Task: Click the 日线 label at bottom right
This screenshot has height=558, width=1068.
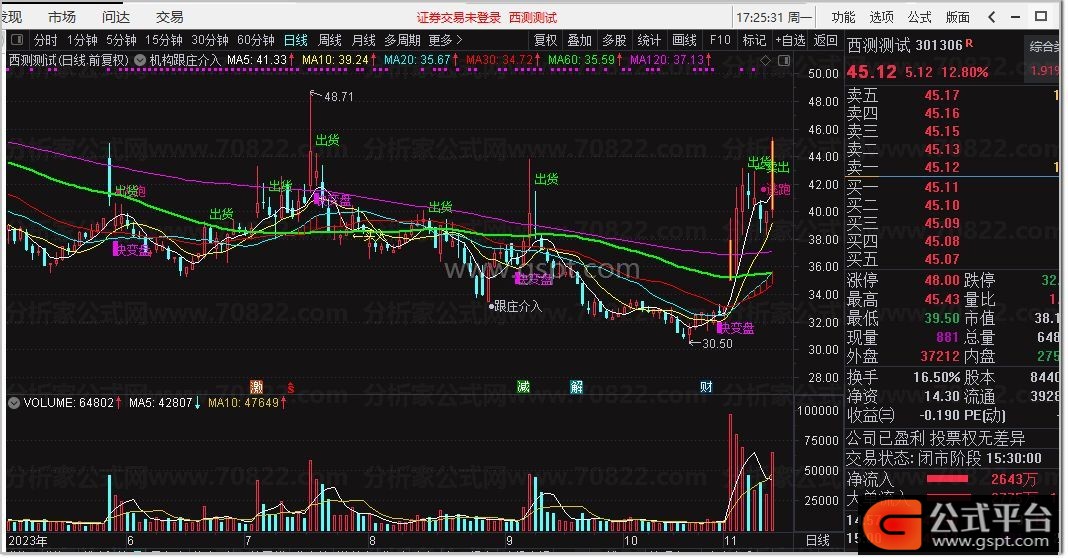Action: coord(817,540)
